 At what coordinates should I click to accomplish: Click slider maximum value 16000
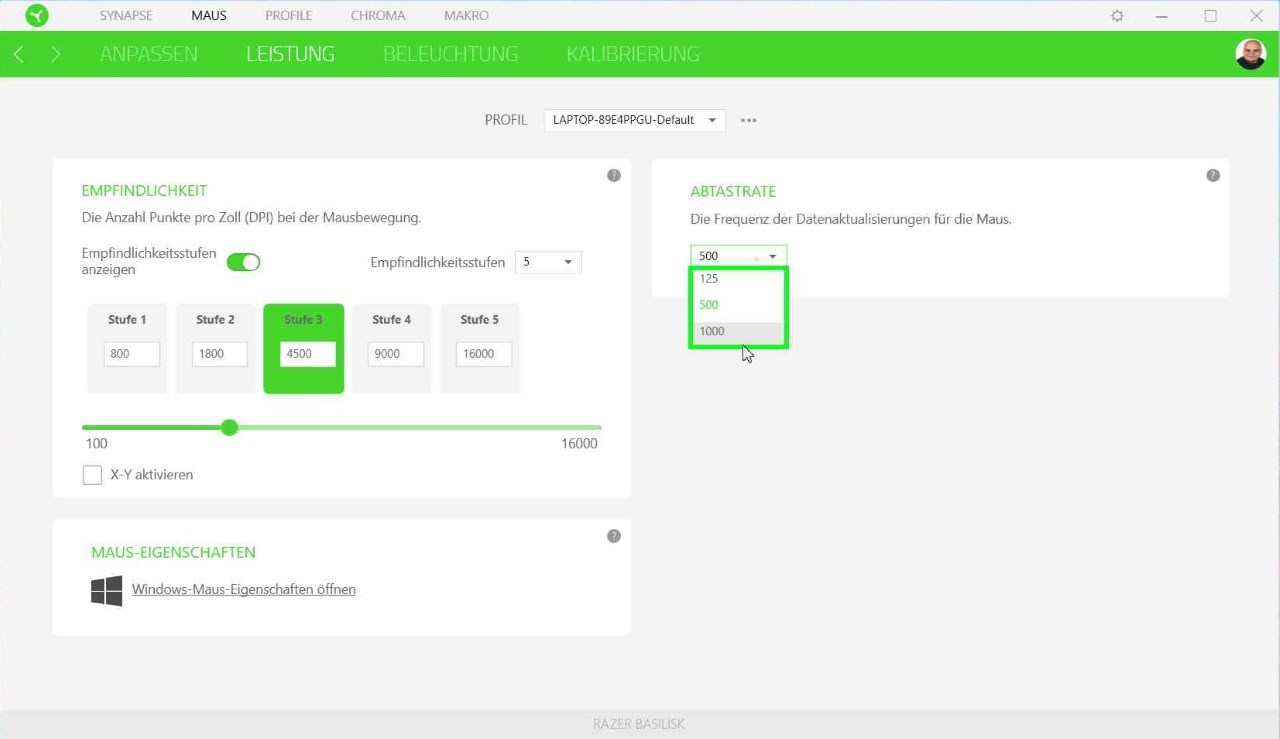coord(579,444)
